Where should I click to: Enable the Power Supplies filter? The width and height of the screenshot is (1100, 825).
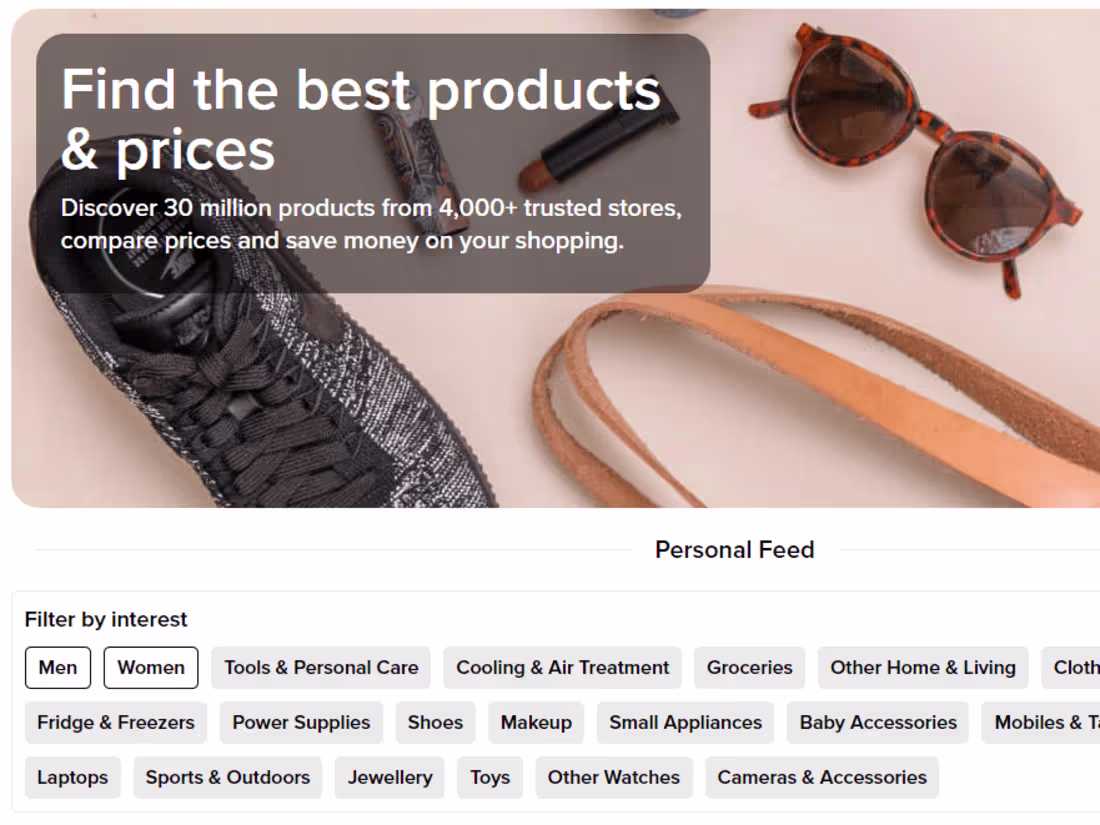tap(301, 722)
